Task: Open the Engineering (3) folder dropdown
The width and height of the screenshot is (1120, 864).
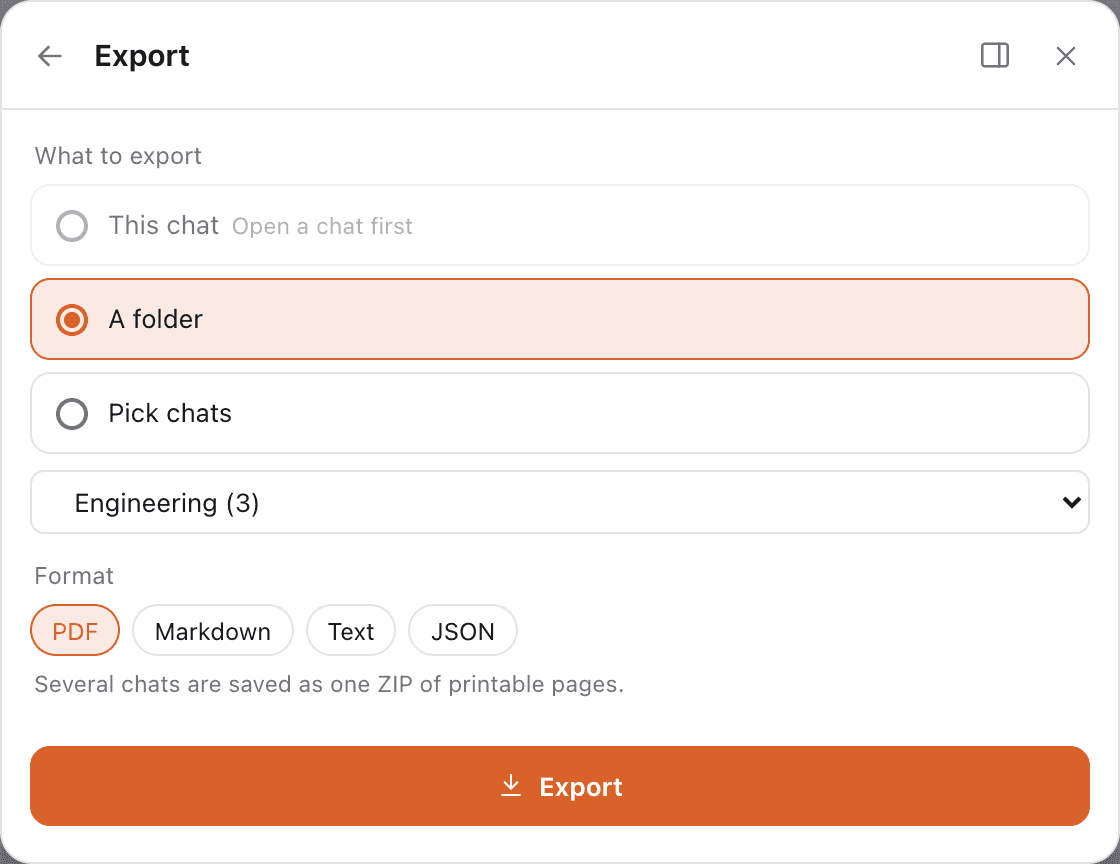Action: point(559,503)
